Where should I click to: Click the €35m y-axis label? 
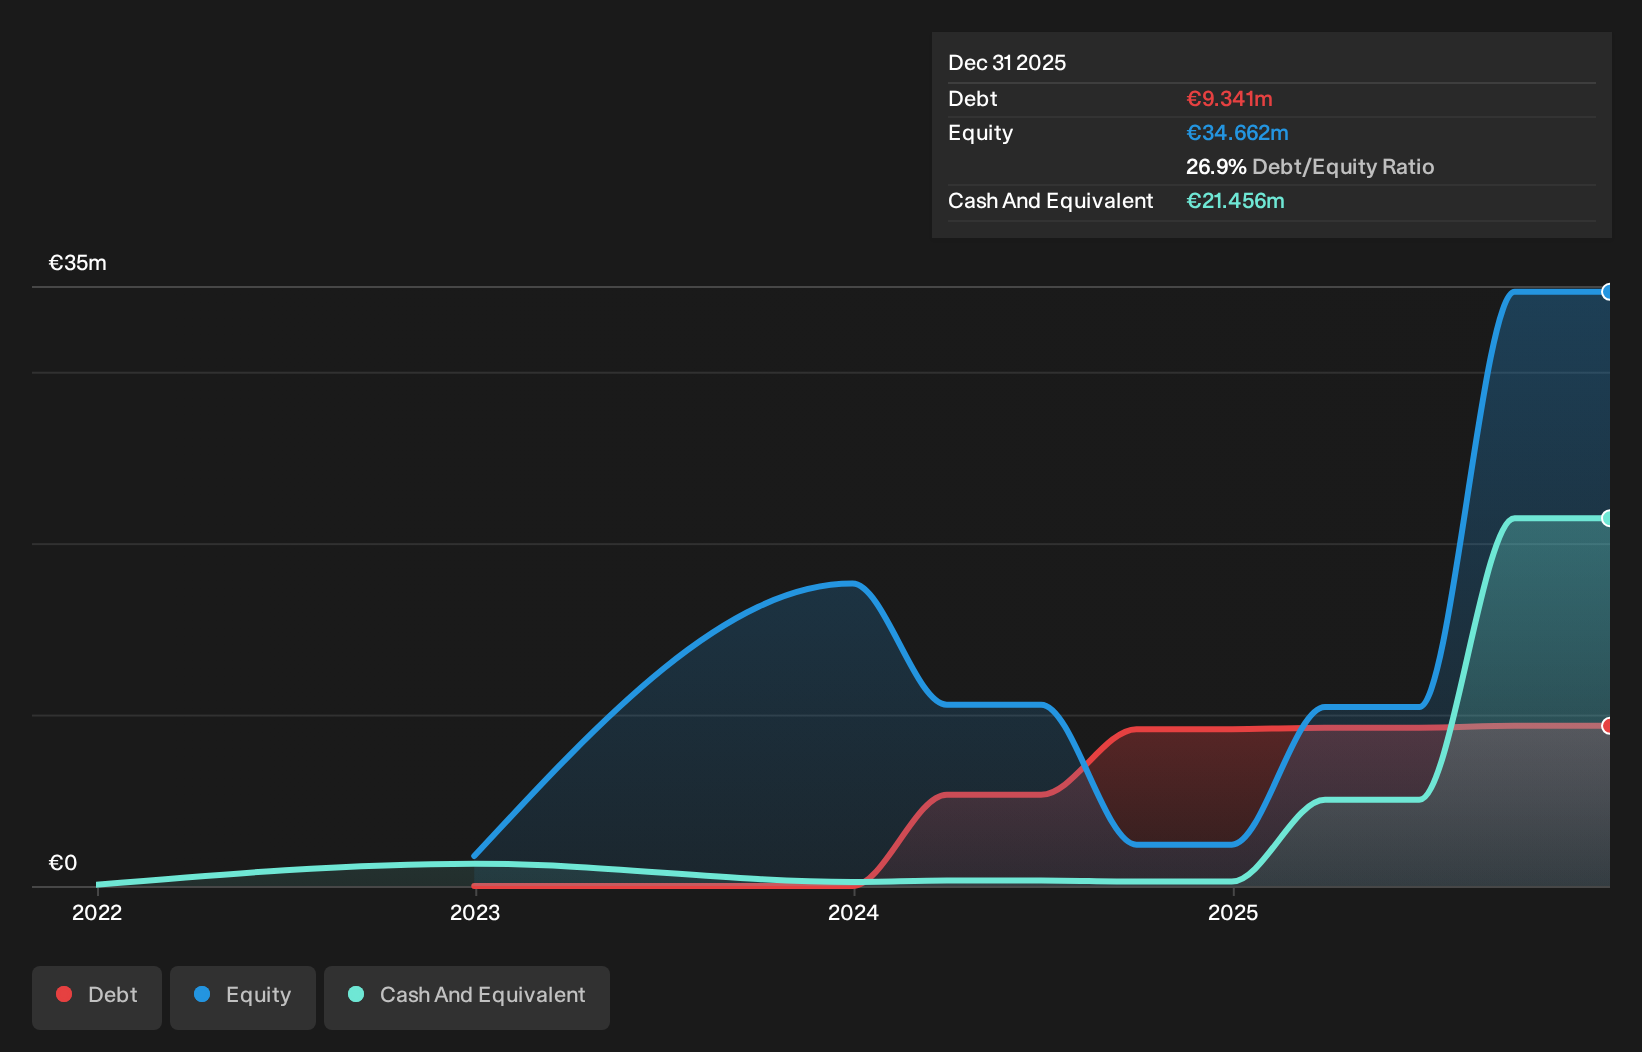tap(78, 263)
